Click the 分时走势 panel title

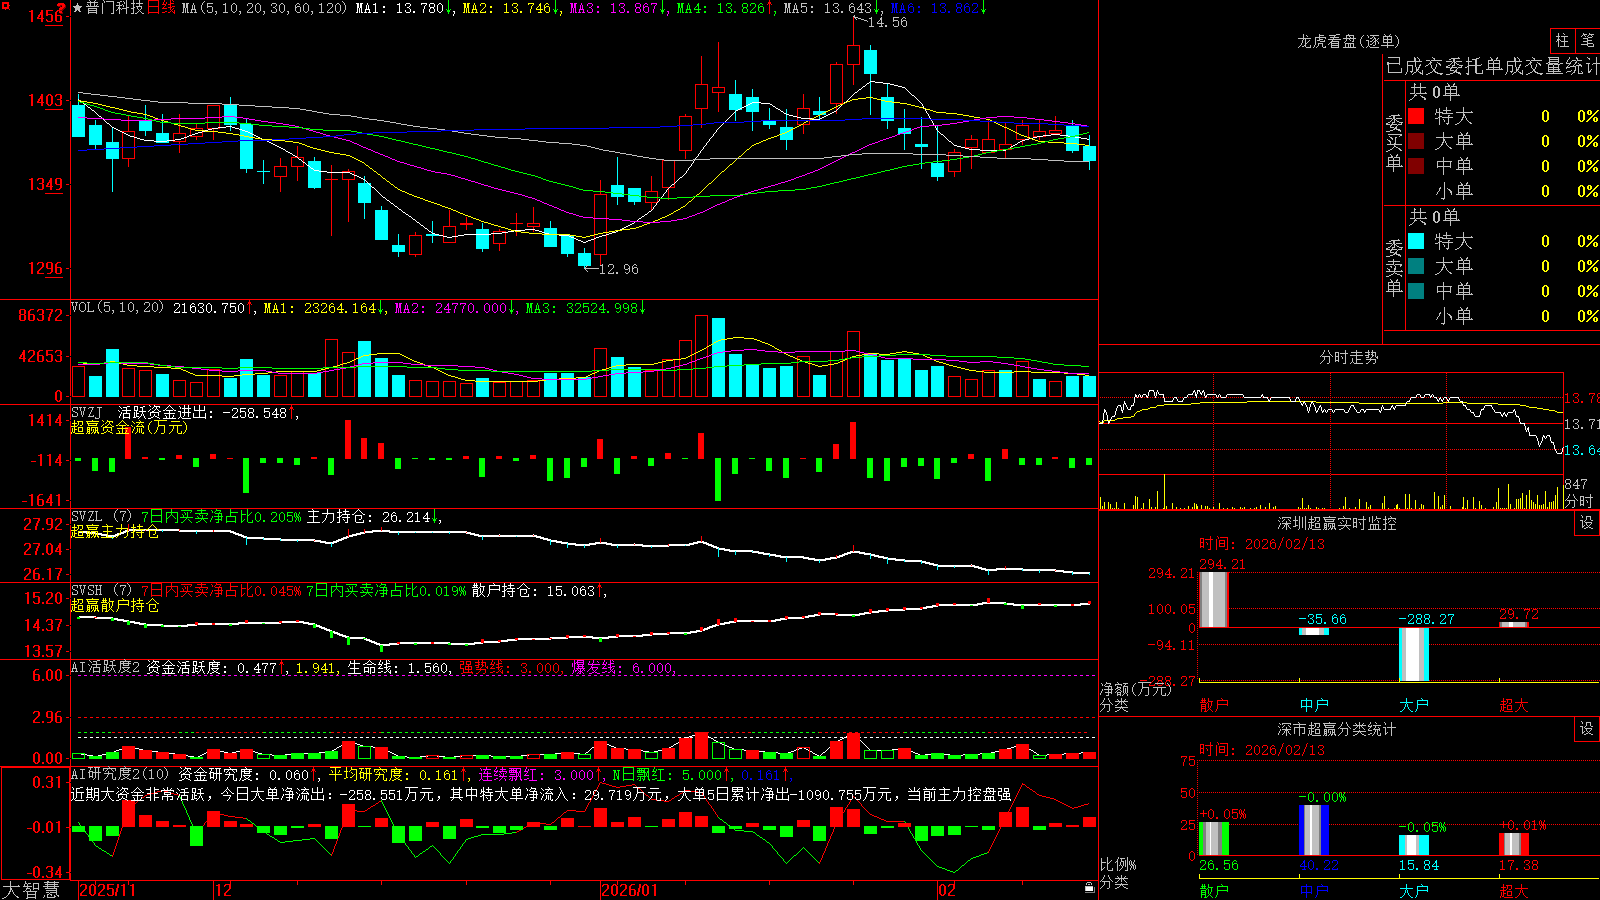[1348, 357]
